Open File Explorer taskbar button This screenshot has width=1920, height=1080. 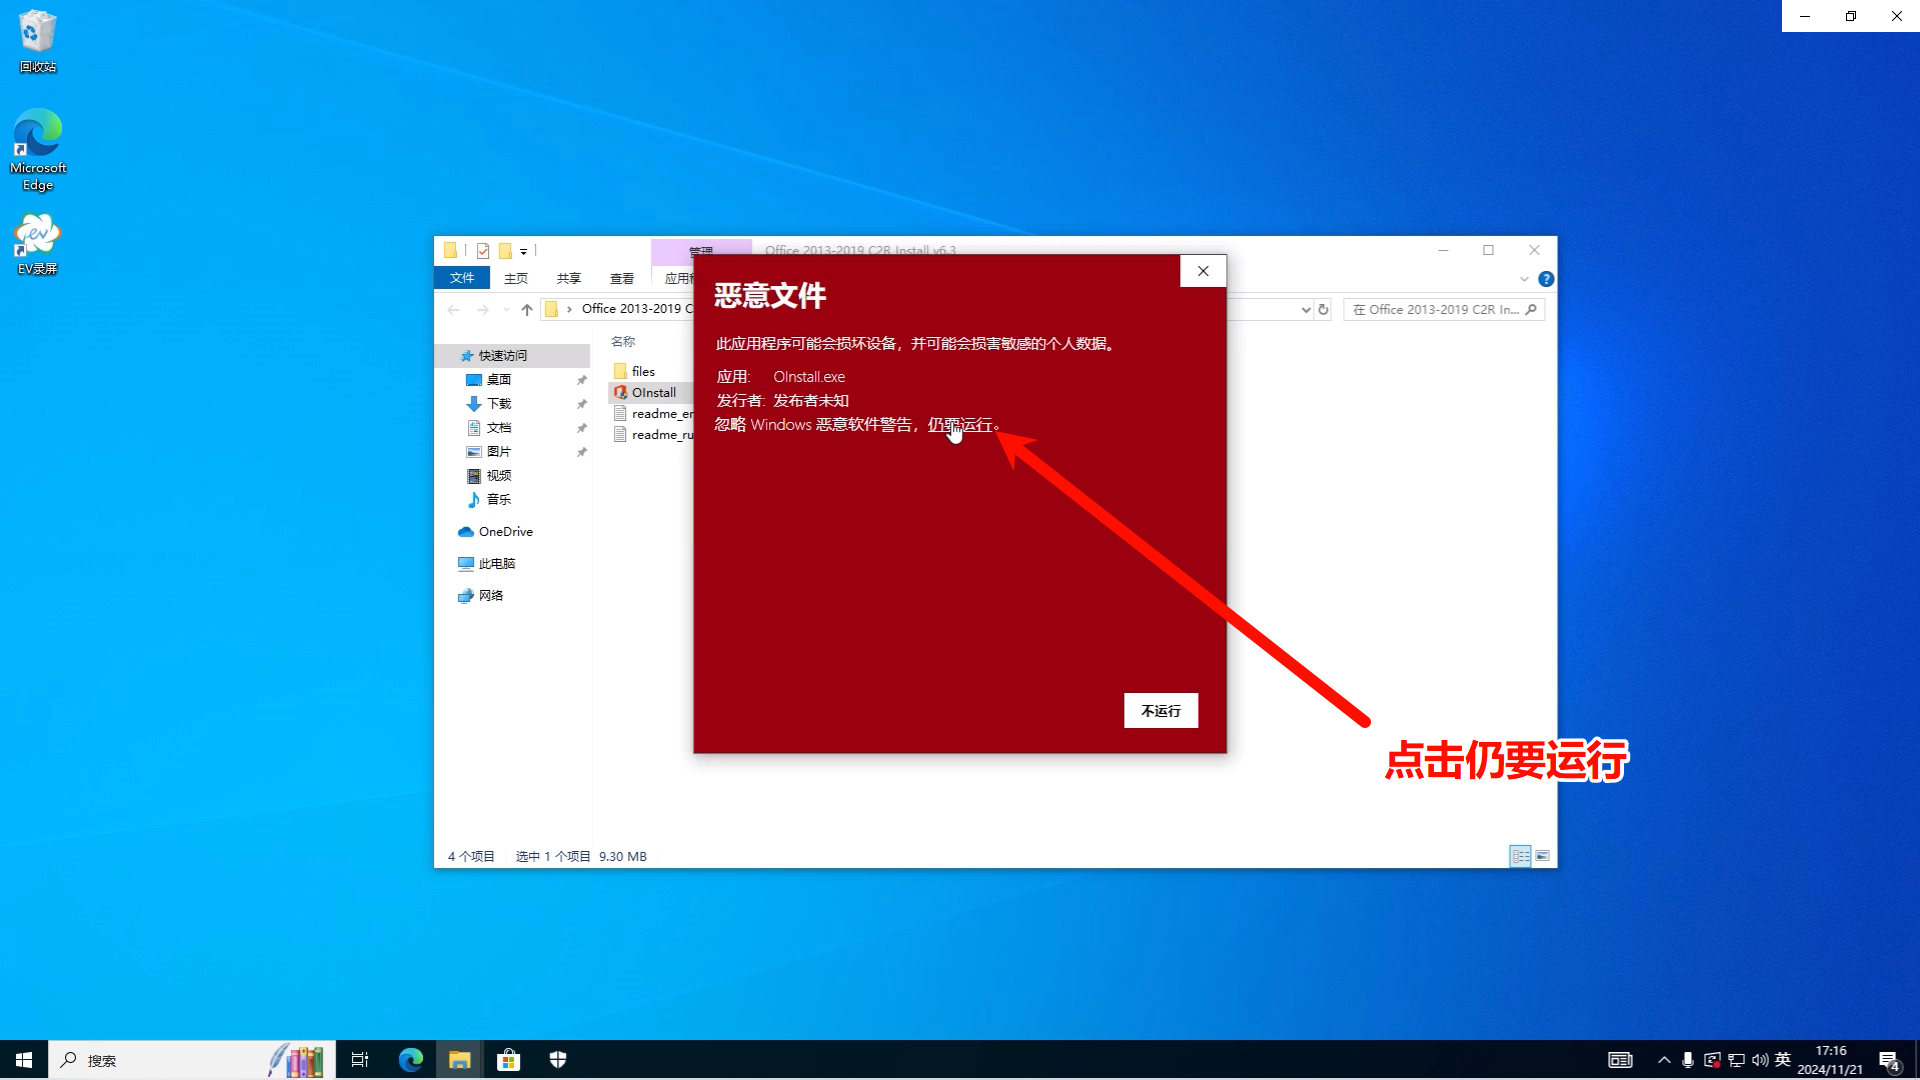459,1060
